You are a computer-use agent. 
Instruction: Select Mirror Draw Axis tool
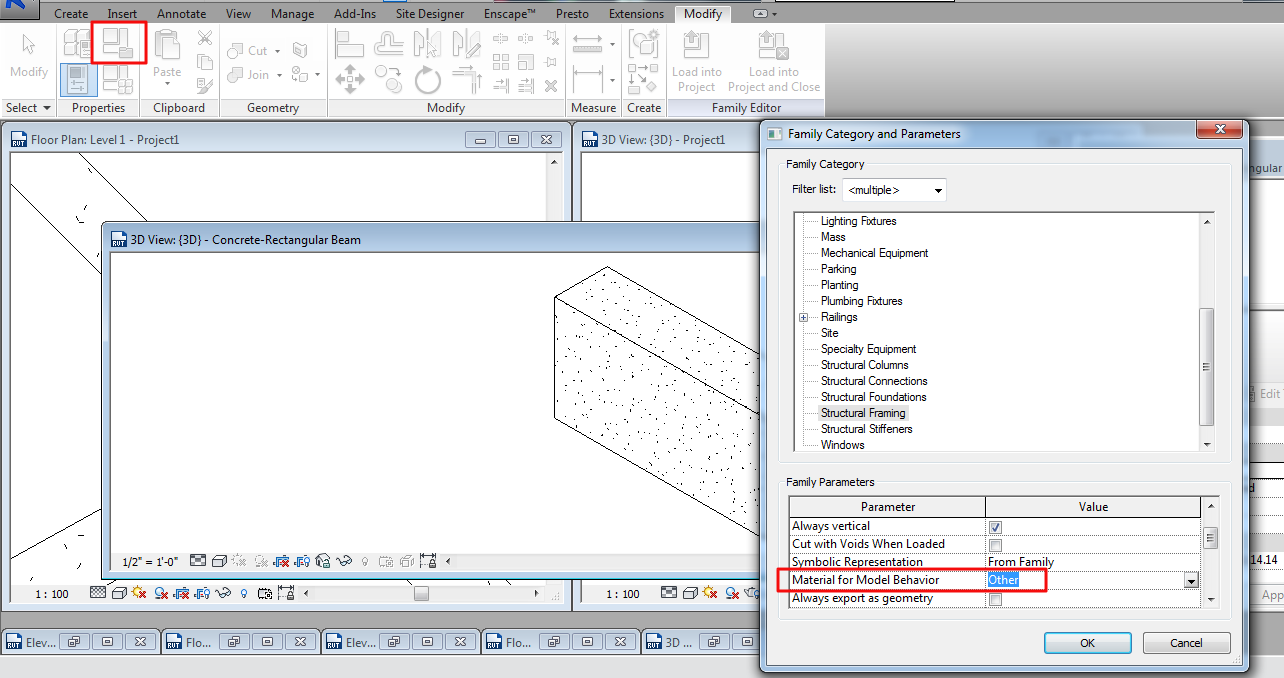pos(466,43)
